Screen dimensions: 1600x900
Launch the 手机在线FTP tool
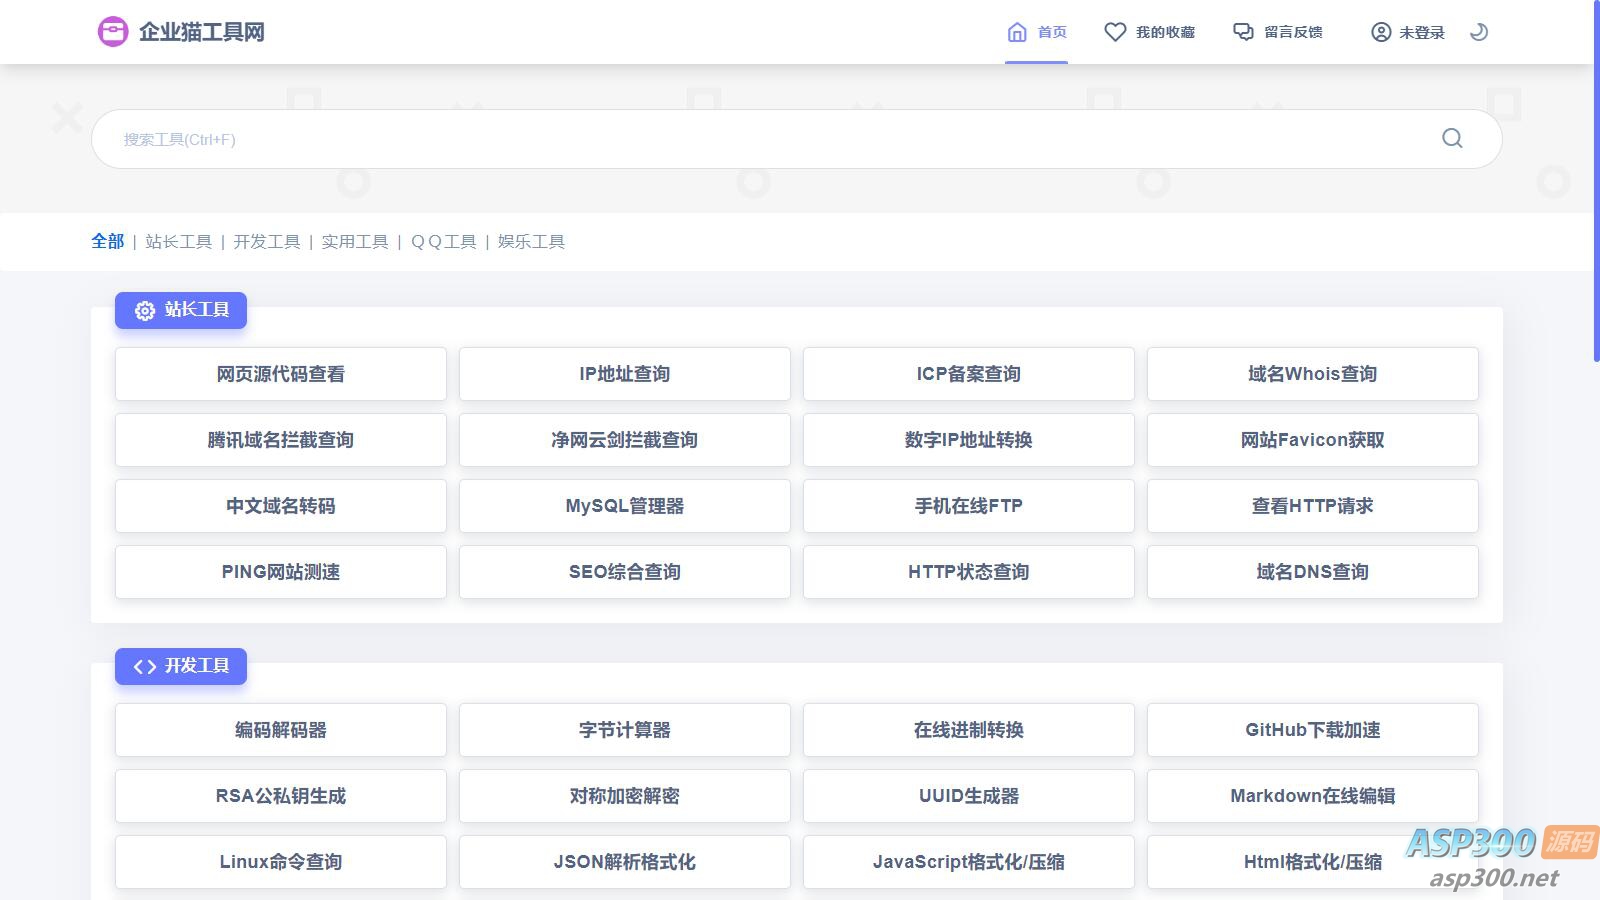pyautogui.click(x=969, y=506)
